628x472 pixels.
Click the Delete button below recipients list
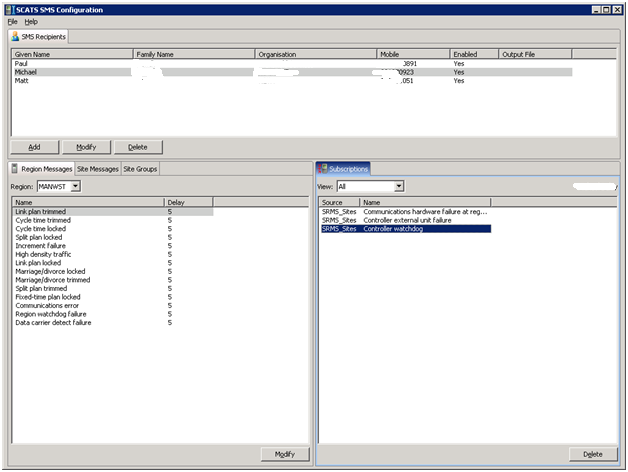tap(138, 147)
